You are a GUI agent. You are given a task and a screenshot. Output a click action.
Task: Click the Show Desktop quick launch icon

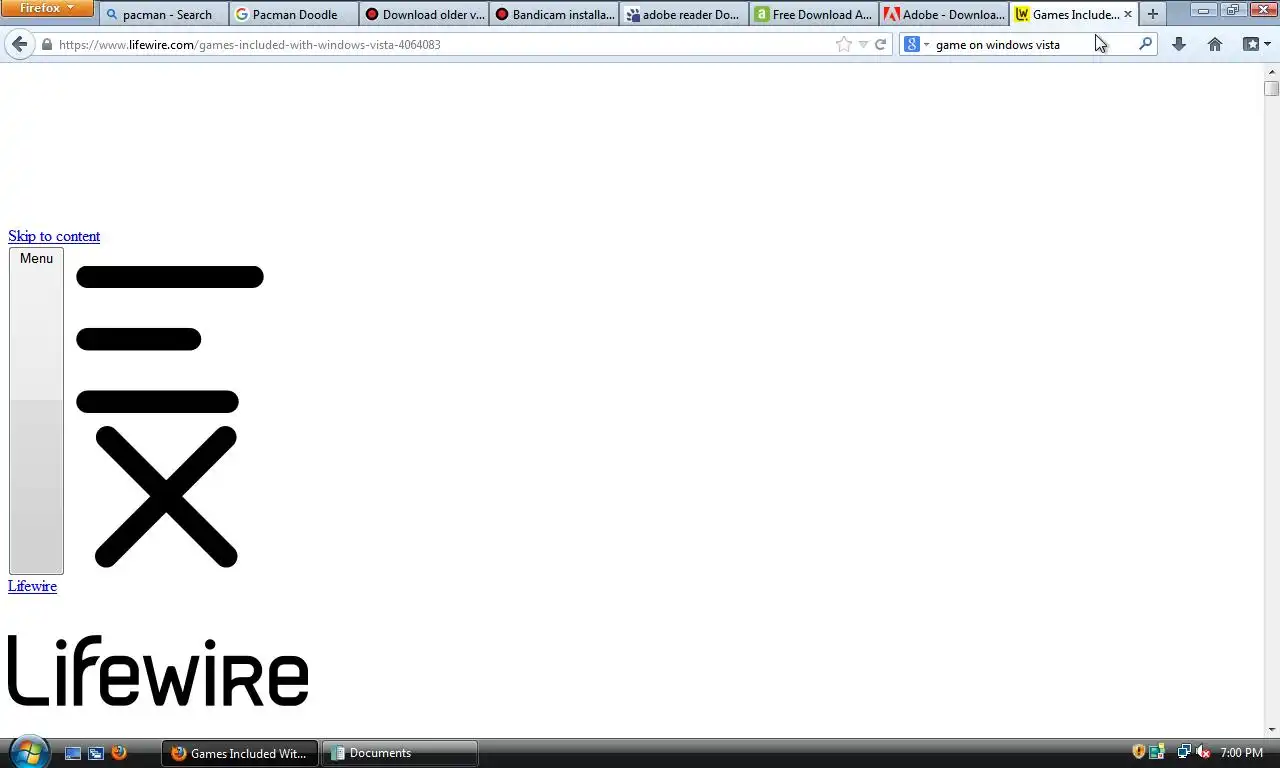coord(73,753)
